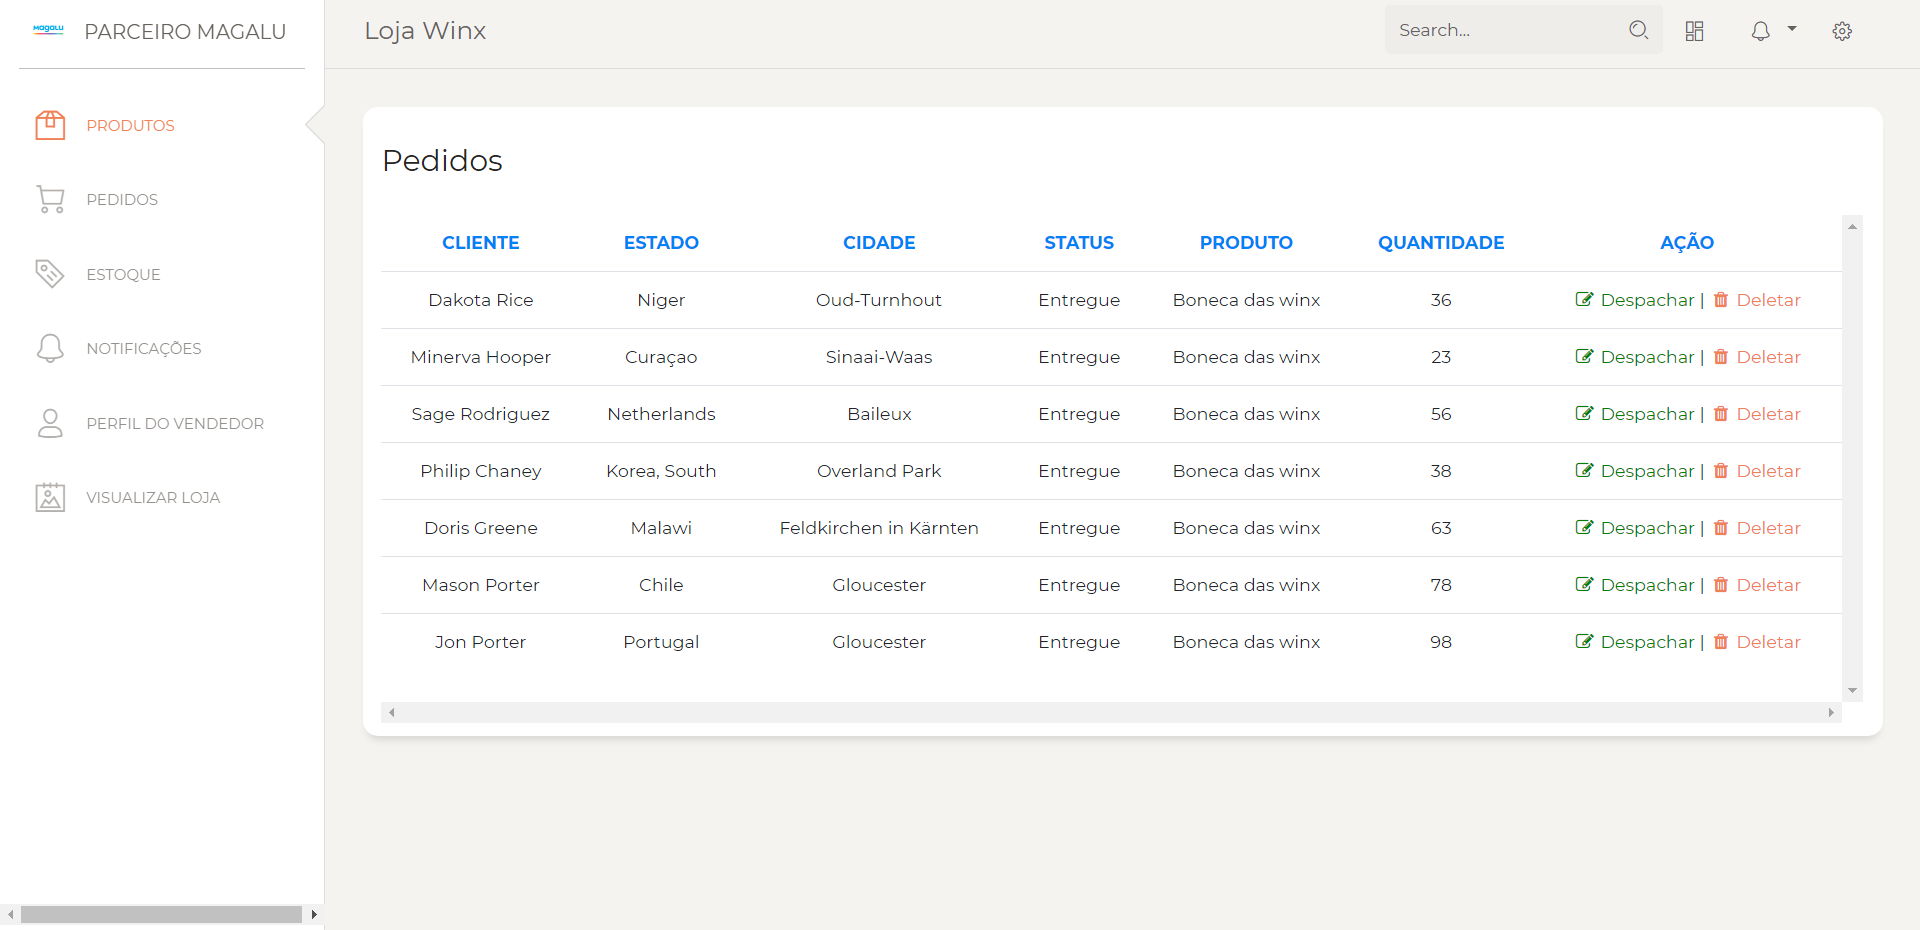Click the ESTADO column header
The height and width of the screenshot is (930, 1920).
[x=661, y=243]
